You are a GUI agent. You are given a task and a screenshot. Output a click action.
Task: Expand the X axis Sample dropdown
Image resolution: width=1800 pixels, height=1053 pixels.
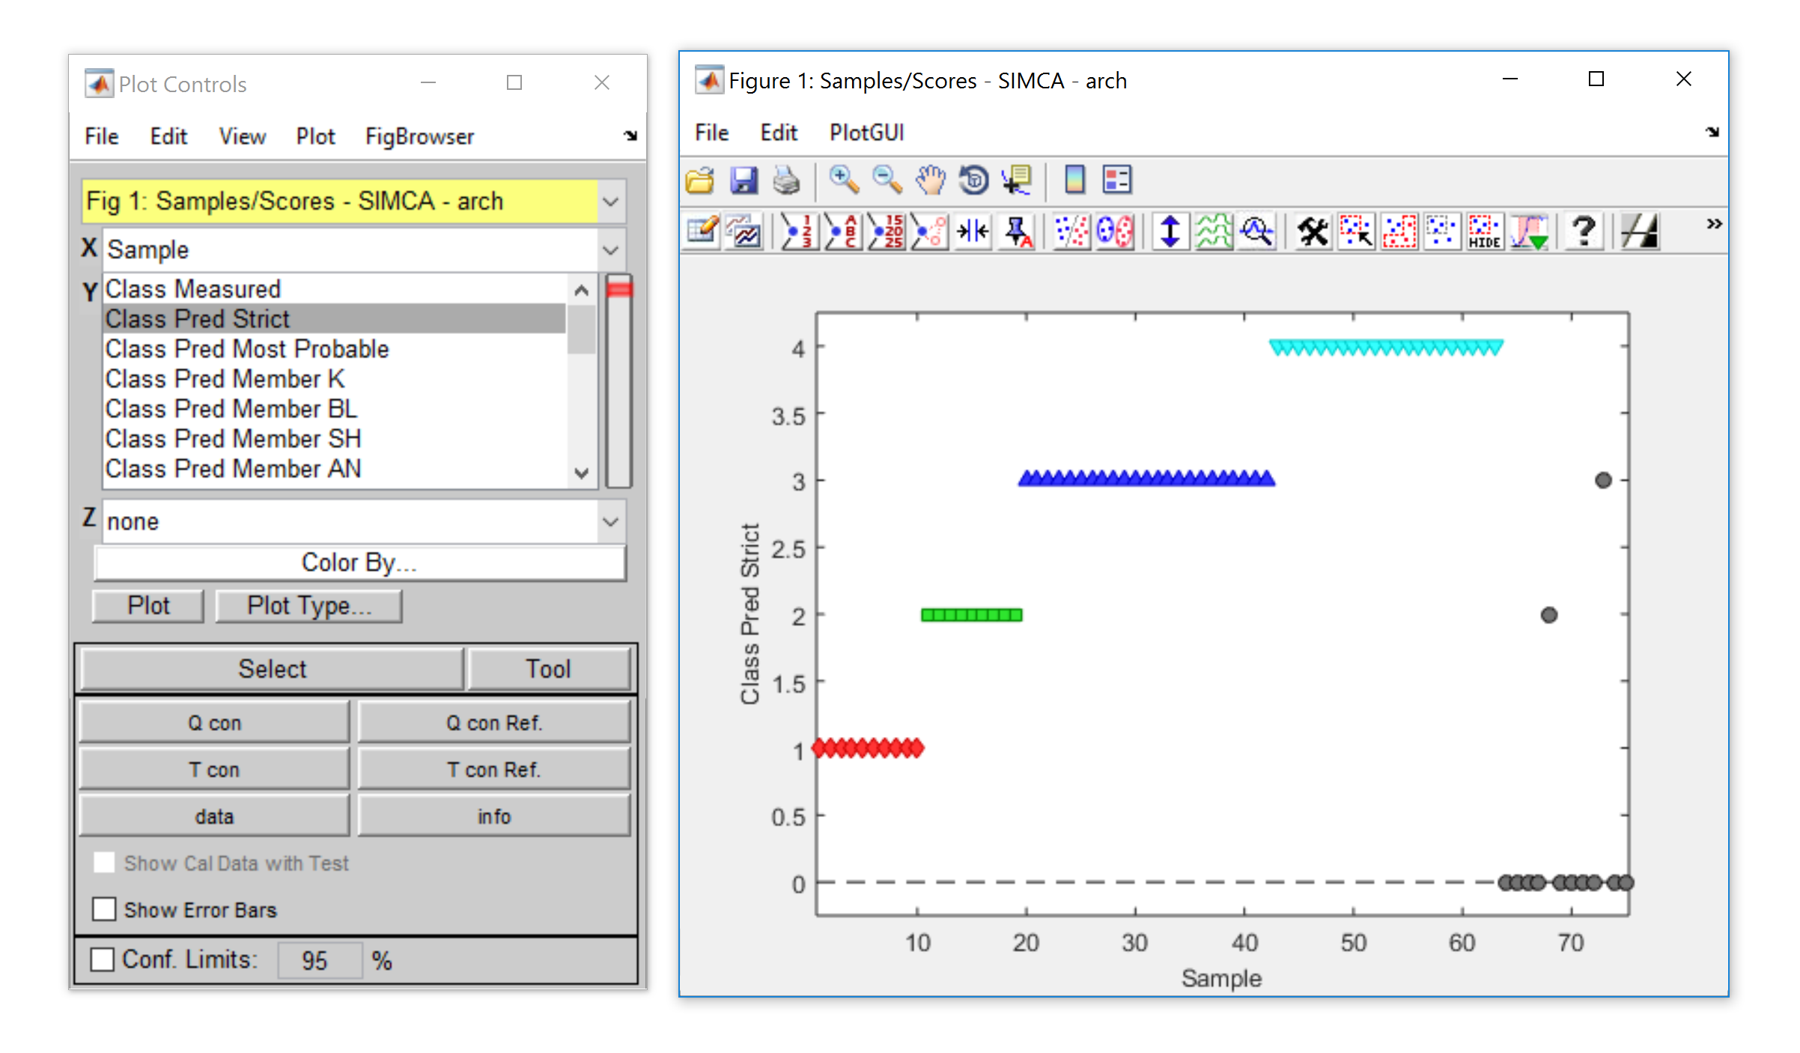tap(610, 250)
